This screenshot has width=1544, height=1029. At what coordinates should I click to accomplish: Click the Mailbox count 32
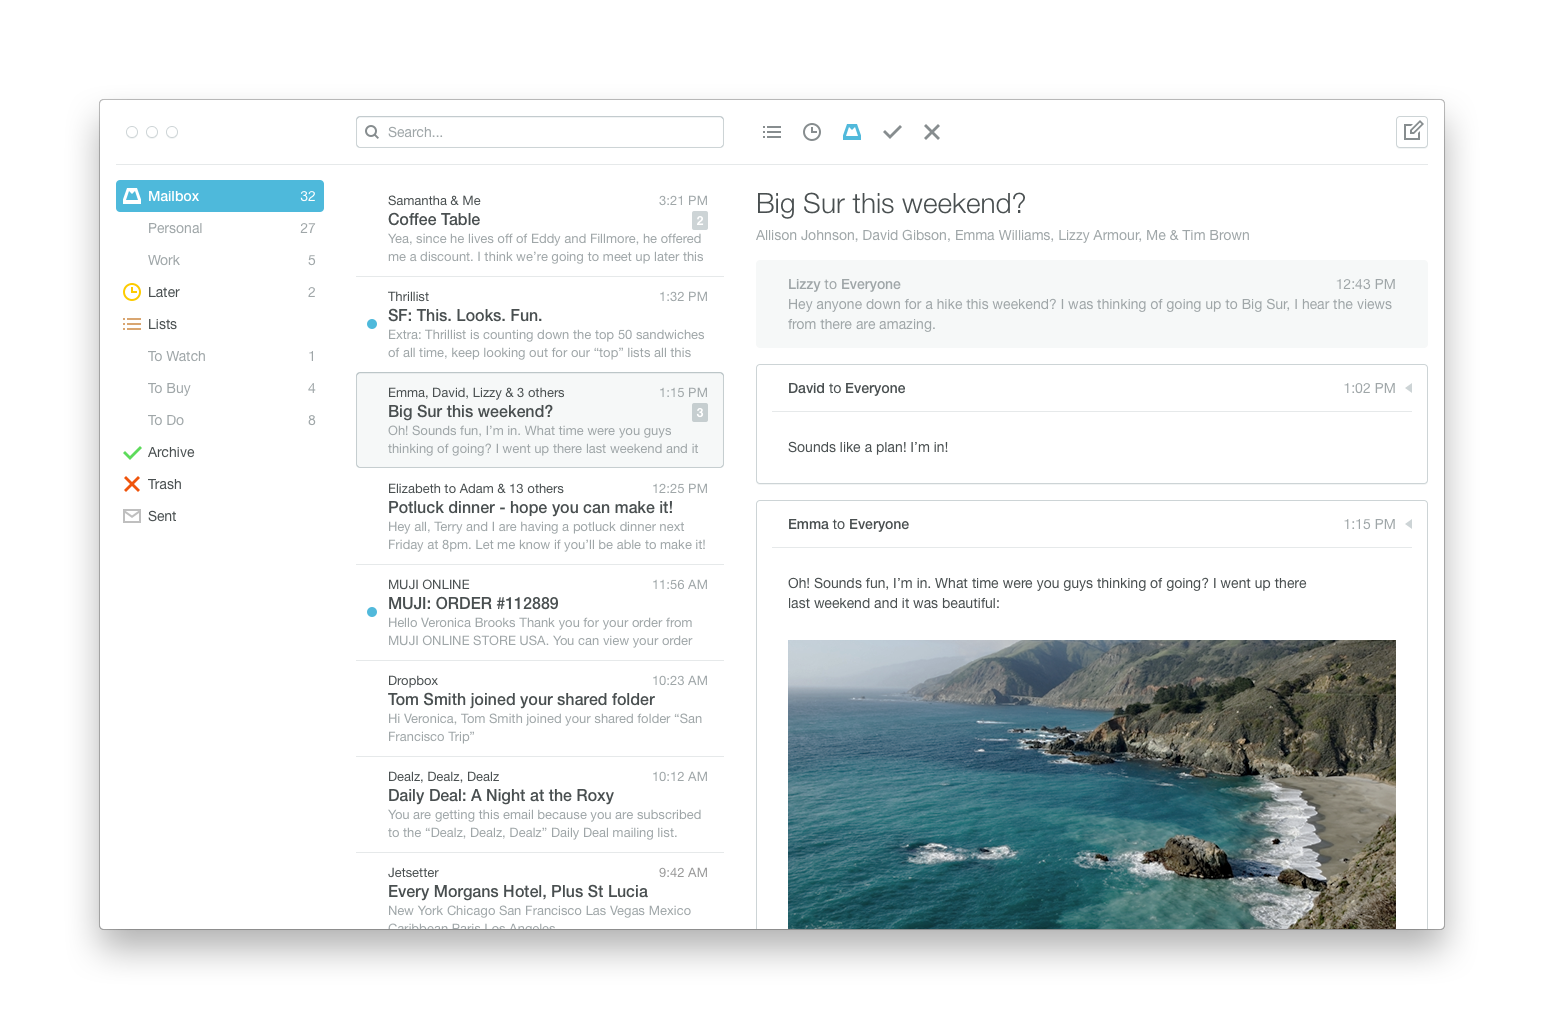click(x=308, y=196)
